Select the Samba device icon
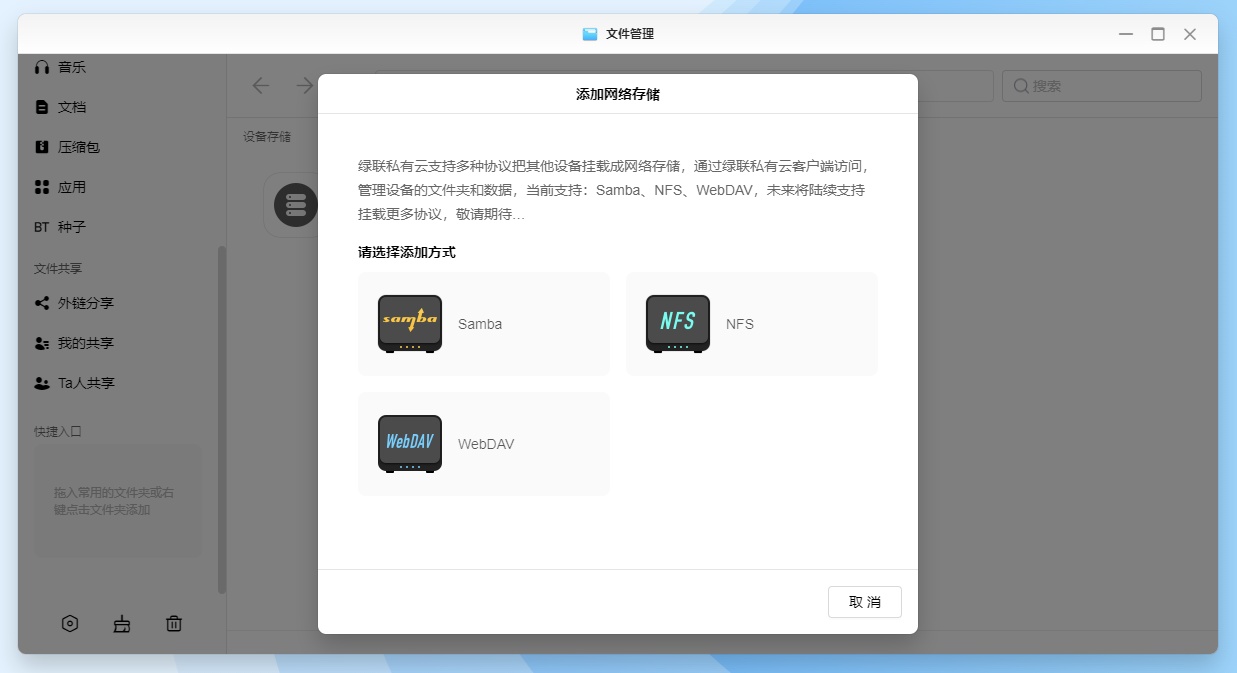 (x=410, y=323)
